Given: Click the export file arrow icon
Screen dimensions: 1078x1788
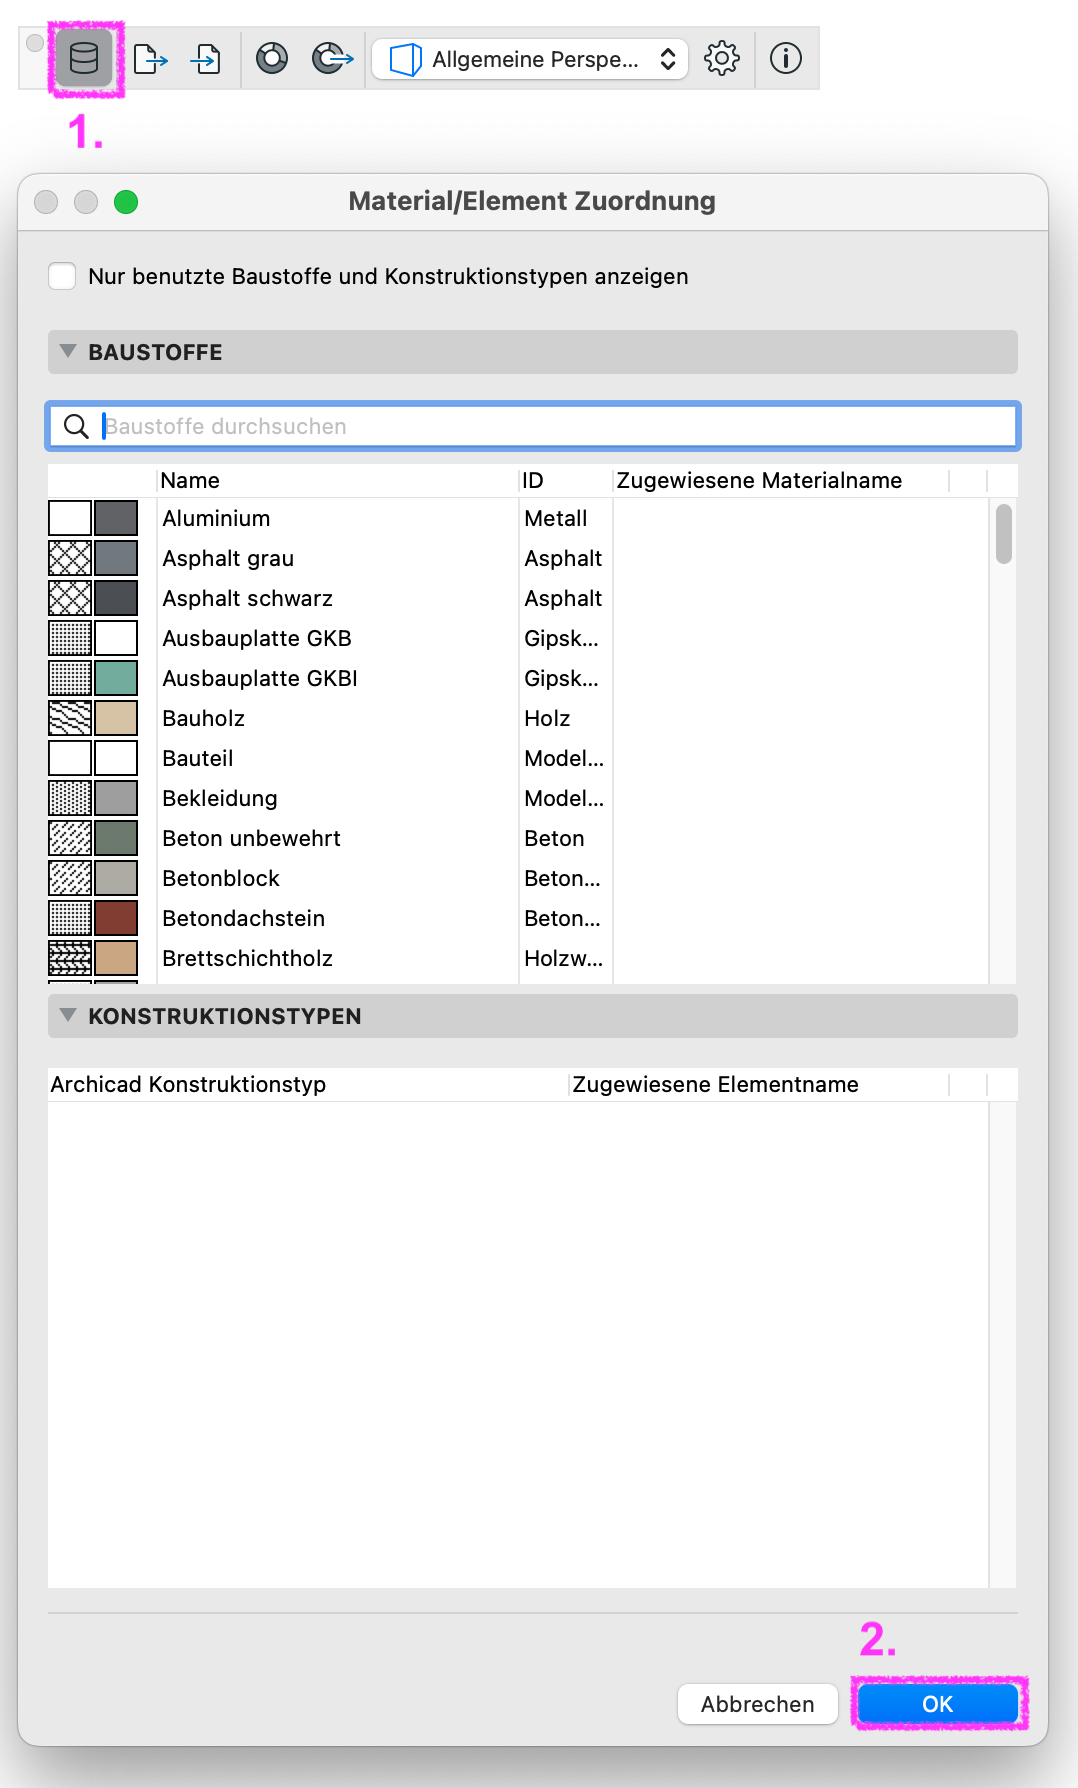Looking at the screenshot, I should click(x=150, y=59).
